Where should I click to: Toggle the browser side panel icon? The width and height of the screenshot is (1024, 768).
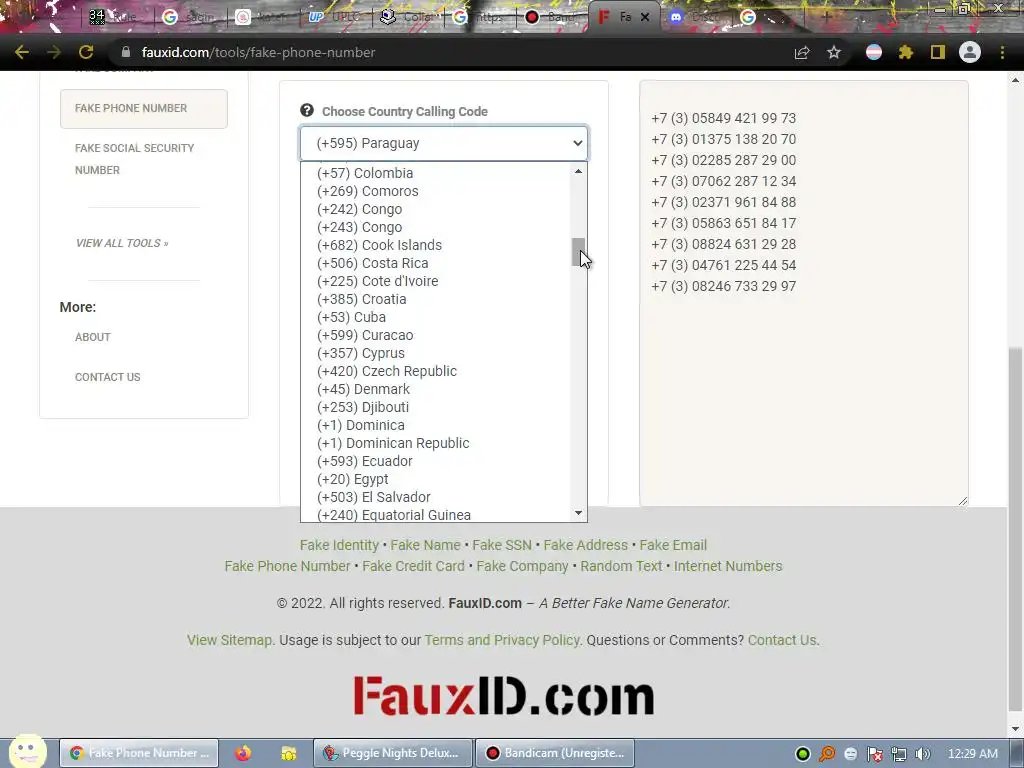coord(938,52)
